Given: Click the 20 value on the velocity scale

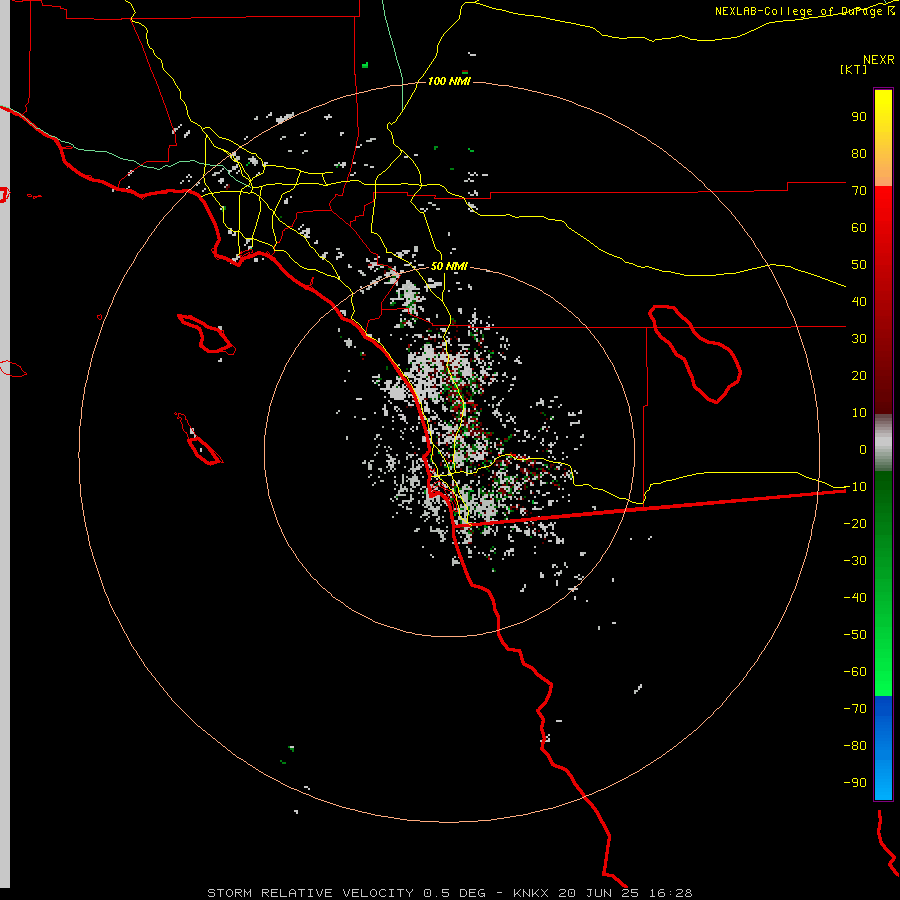Looking at the screenshot, I should (x=859, y=376).
